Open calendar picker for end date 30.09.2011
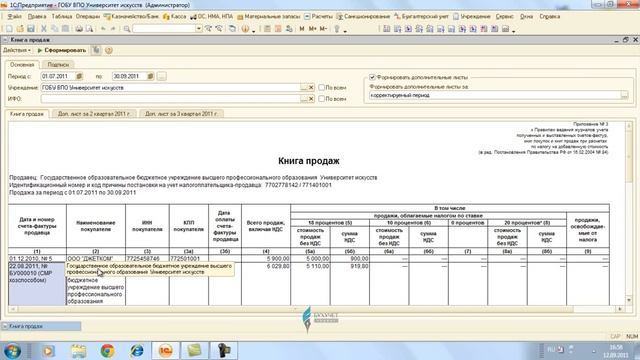The width and height of the screenshot is (640, 360). tap(150, 76)
